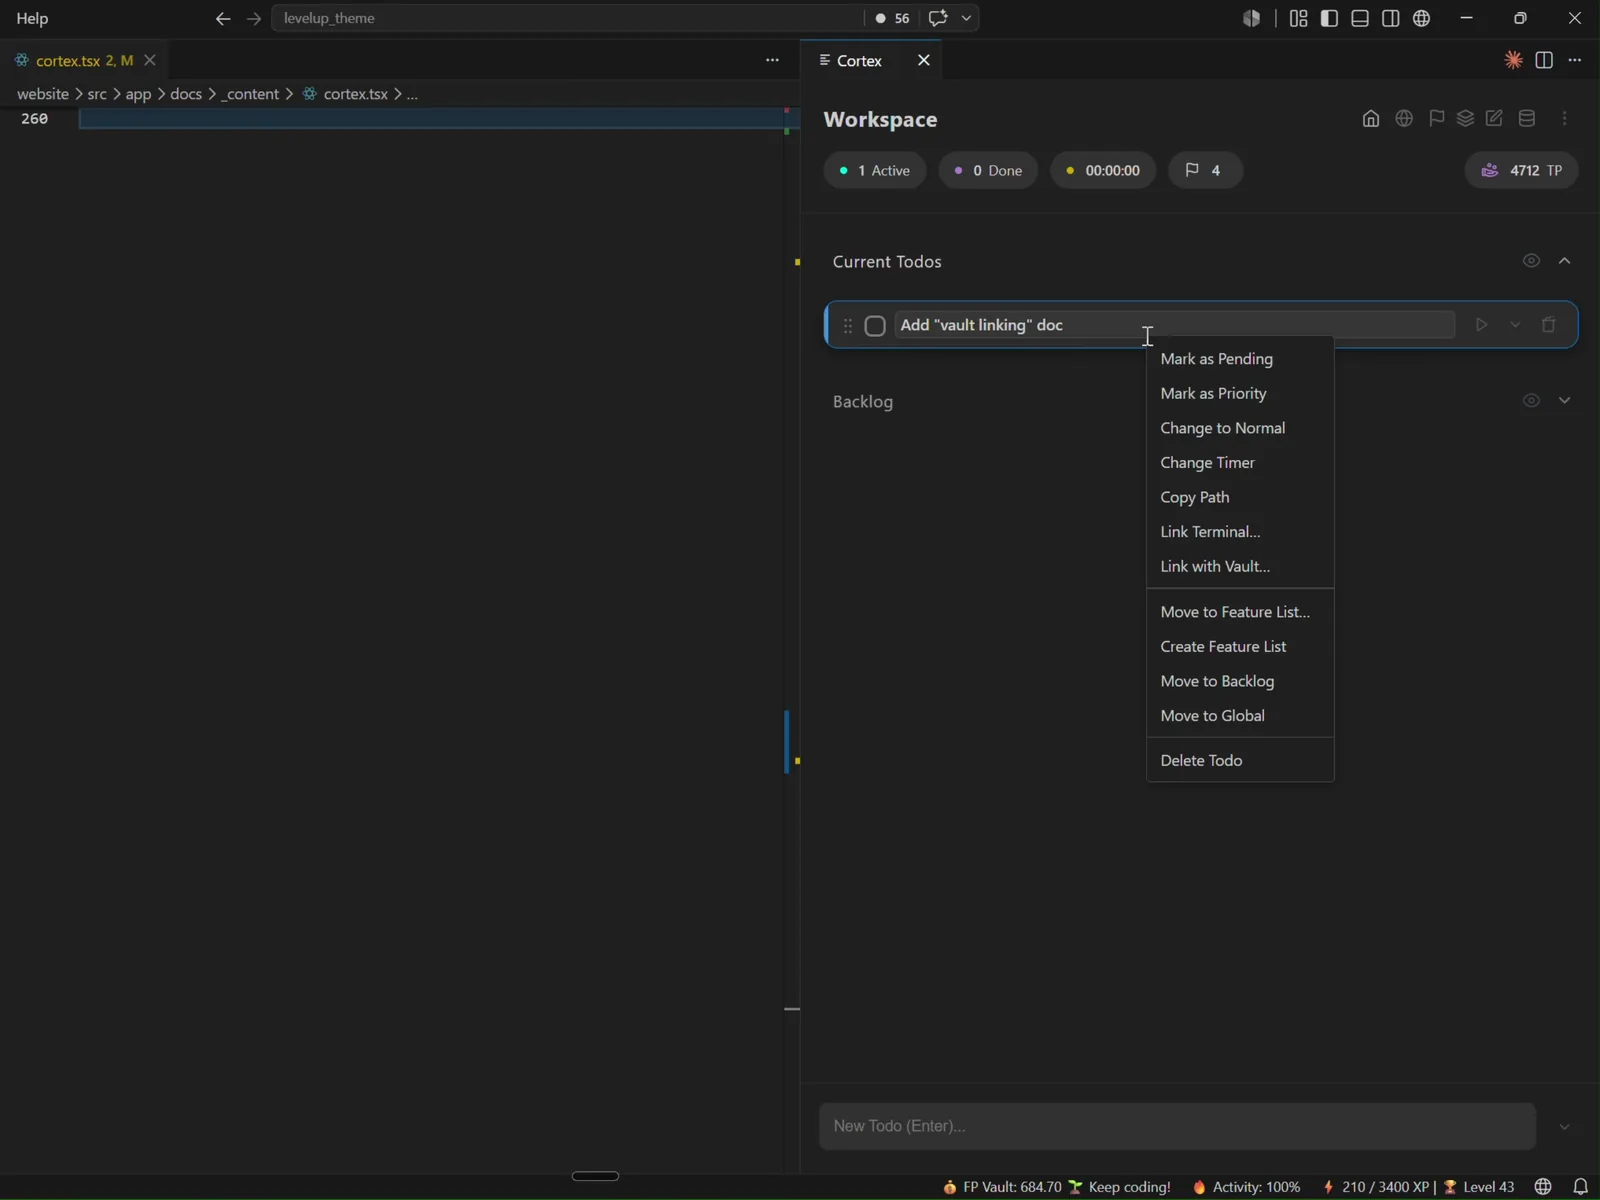Focus the New Todo input field
1600x1200 pixels.
[x=1177, y=1127]
